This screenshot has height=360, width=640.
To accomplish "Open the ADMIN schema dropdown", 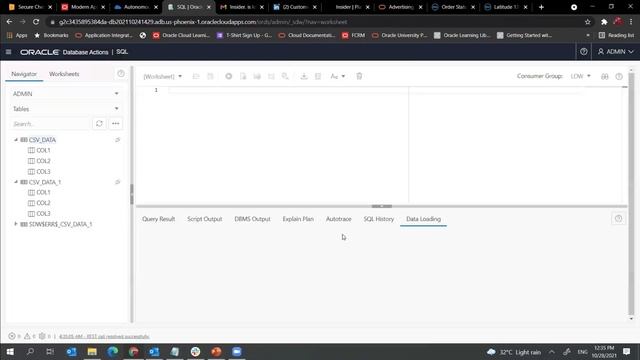I will tap(65, 94).
